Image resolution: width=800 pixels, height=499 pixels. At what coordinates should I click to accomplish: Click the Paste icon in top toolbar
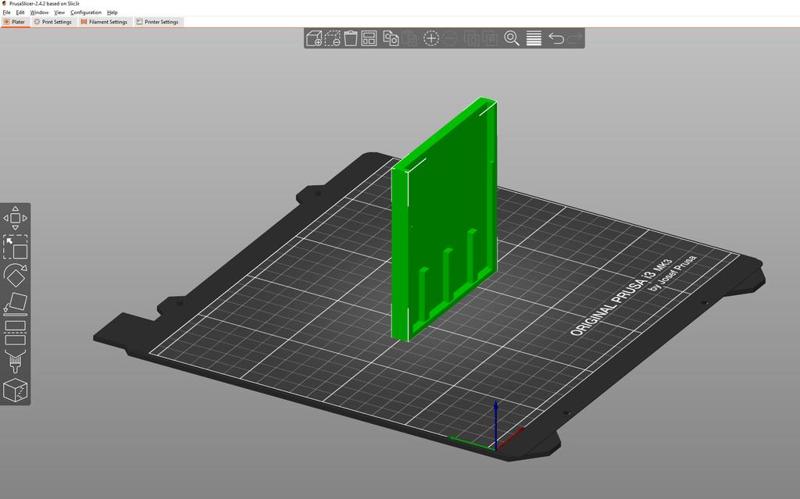[411, 38]
